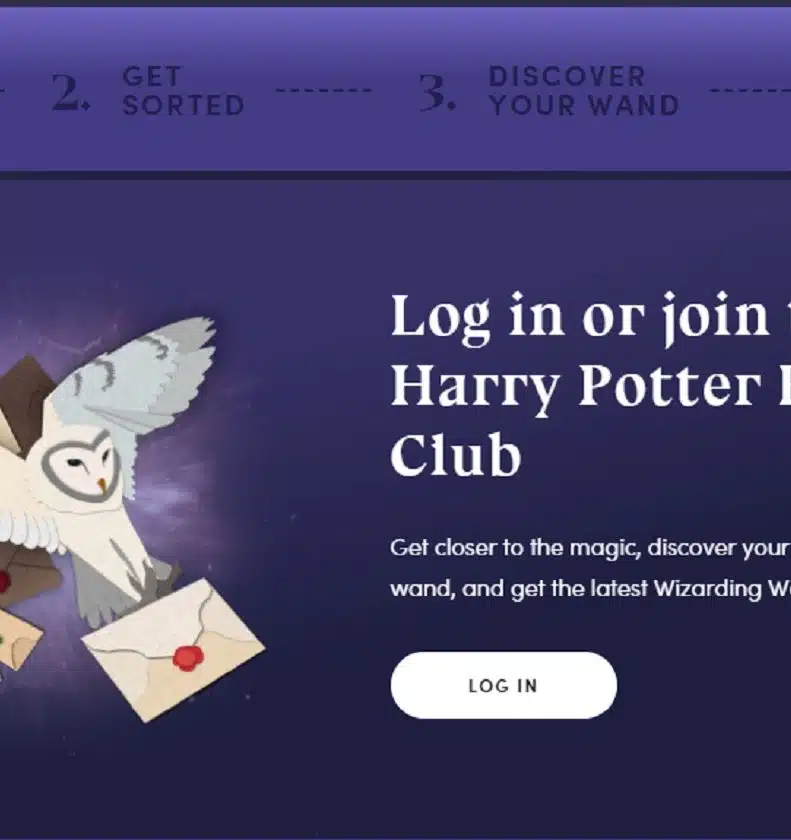The image size is (791, 840).
Task: Click the Harry Potter heading line
Action: coord(591,387)
